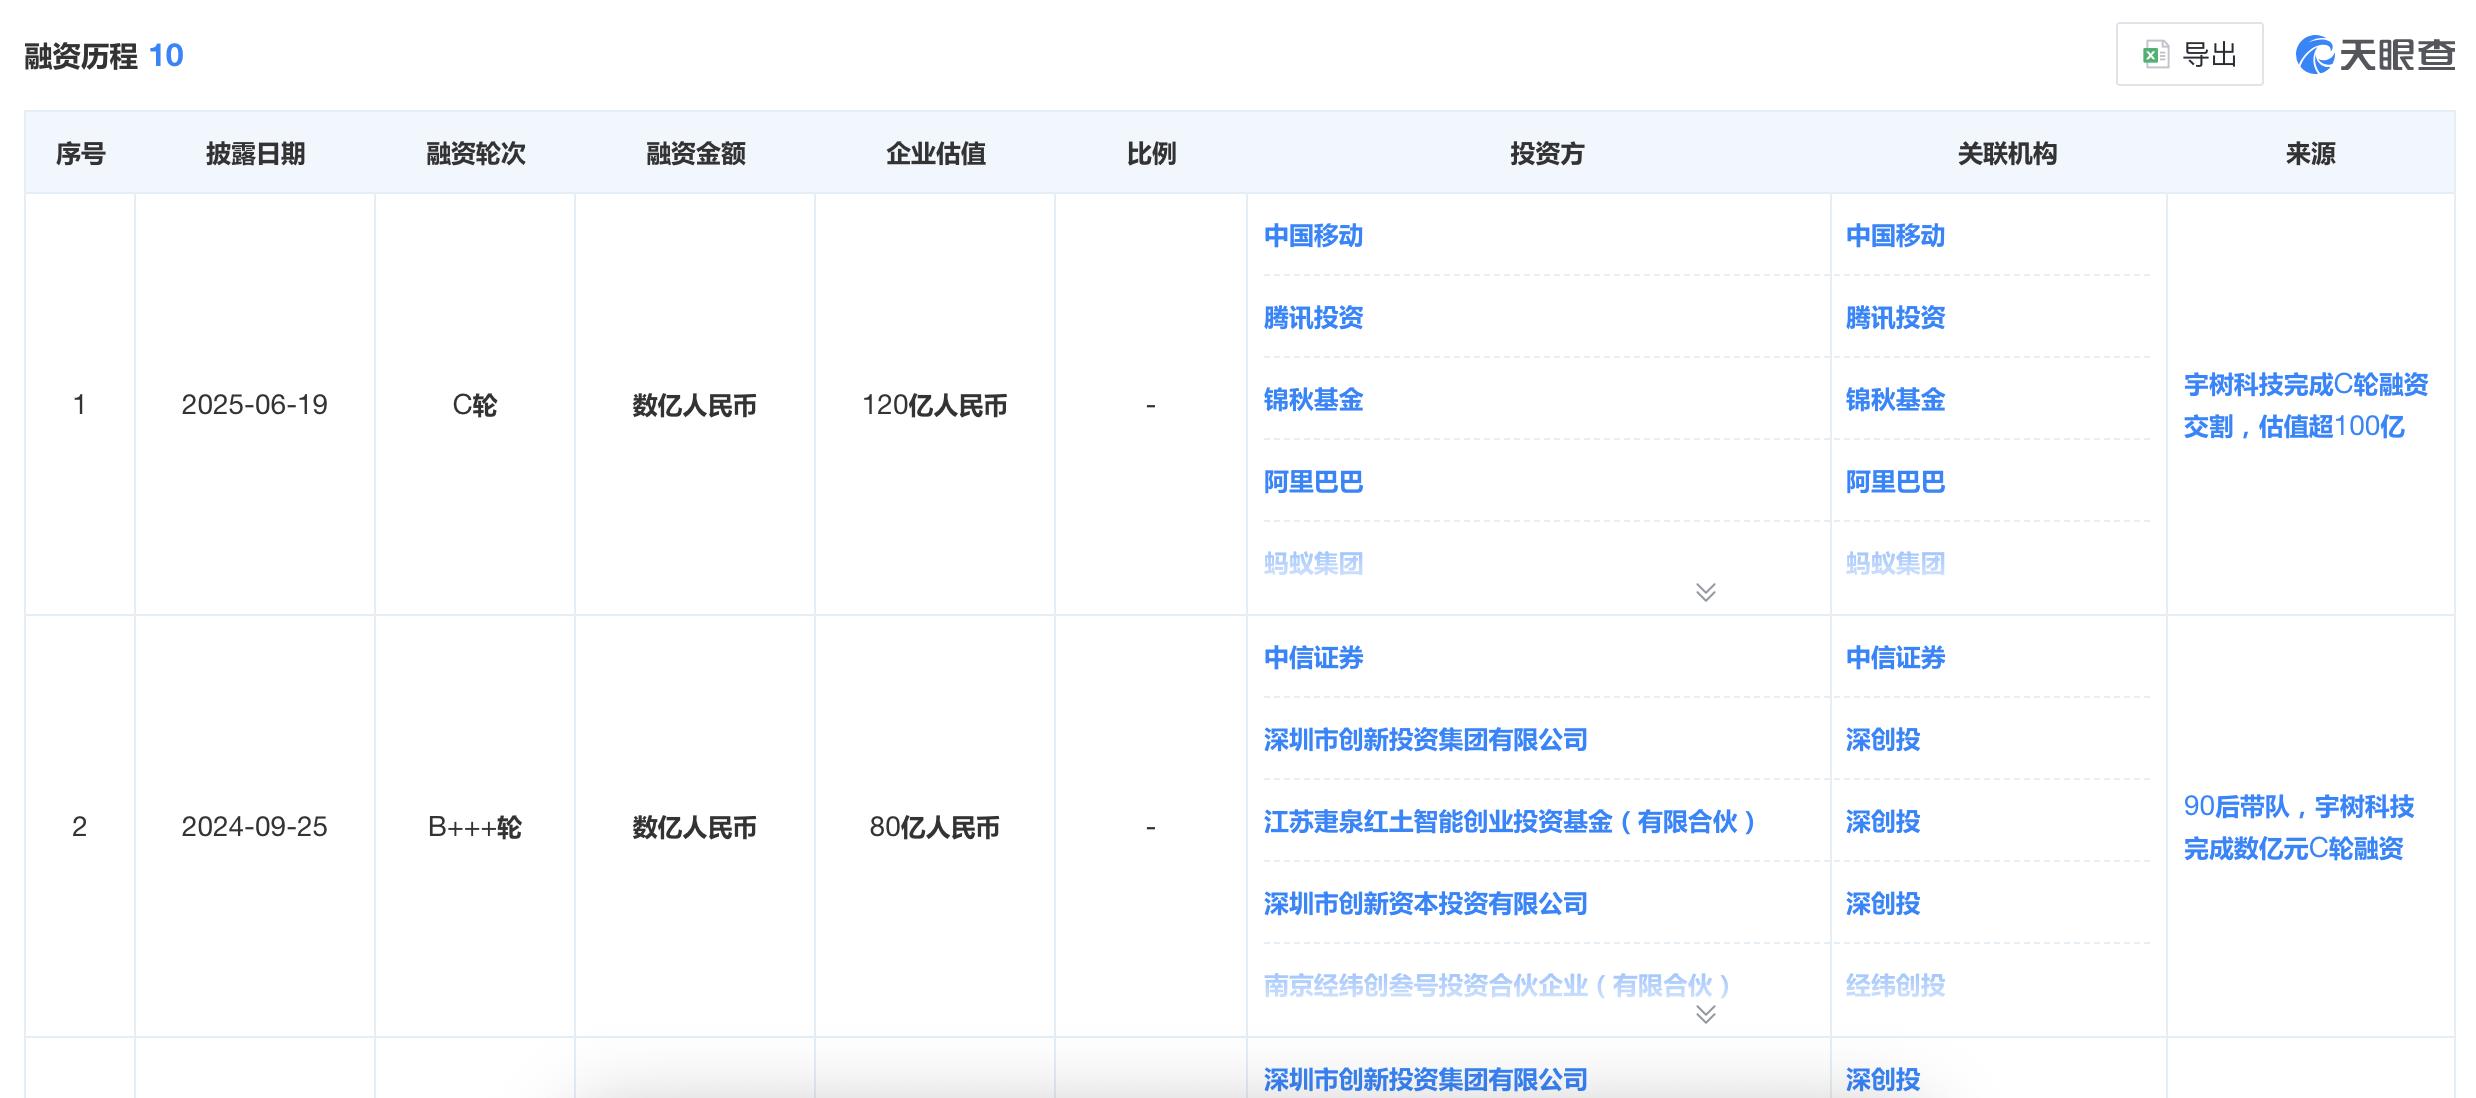
Task: Open 腾讯投资 investor link
Action: coord(1313,318)
